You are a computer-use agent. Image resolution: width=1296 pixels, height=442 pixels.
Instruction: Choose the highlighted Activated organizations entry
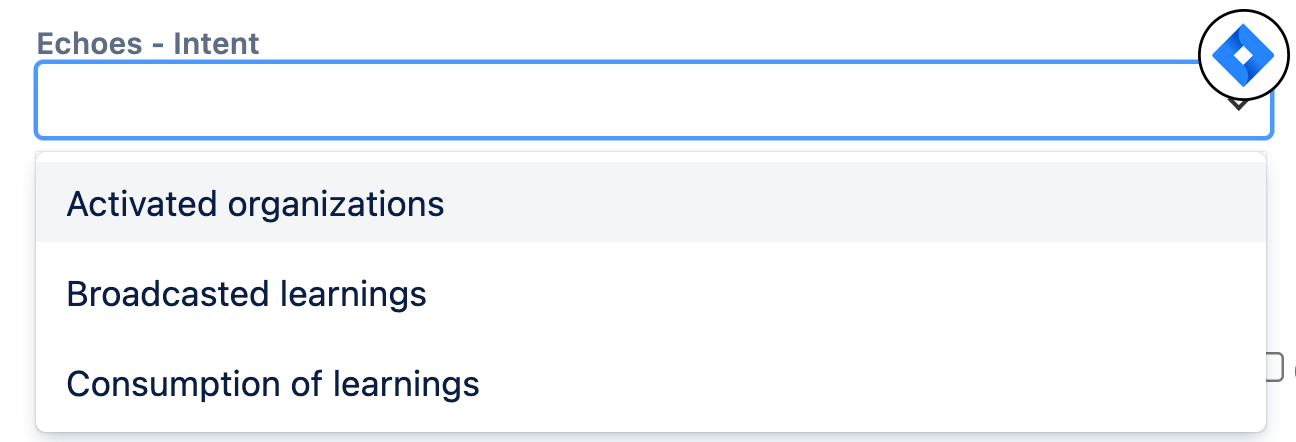651,203
